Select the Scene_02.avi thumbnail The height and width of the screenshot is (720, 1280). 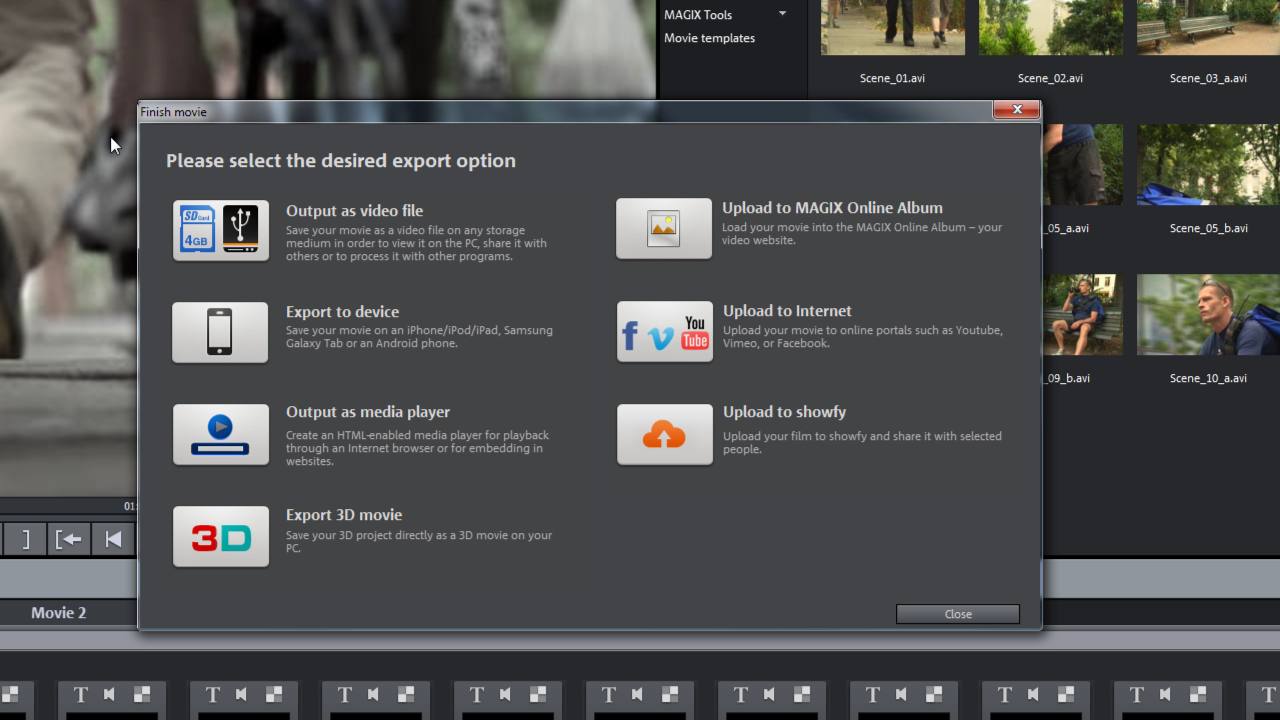(x=1050, y=27)
